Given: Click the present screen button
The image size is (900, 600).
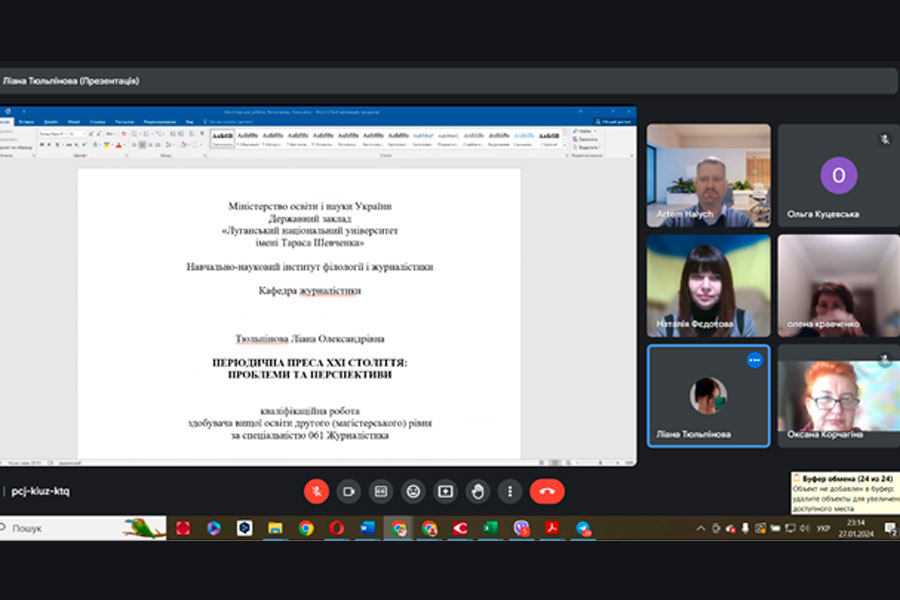Looking at the screenshot, I should point(445,491).
